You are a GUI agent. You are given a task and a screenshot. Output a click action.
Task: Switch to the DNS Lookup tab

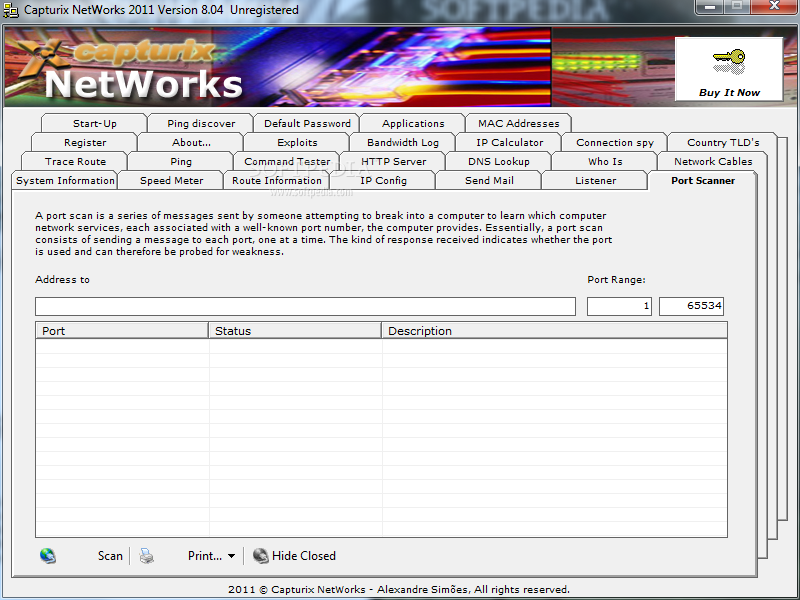coord(499,161)
